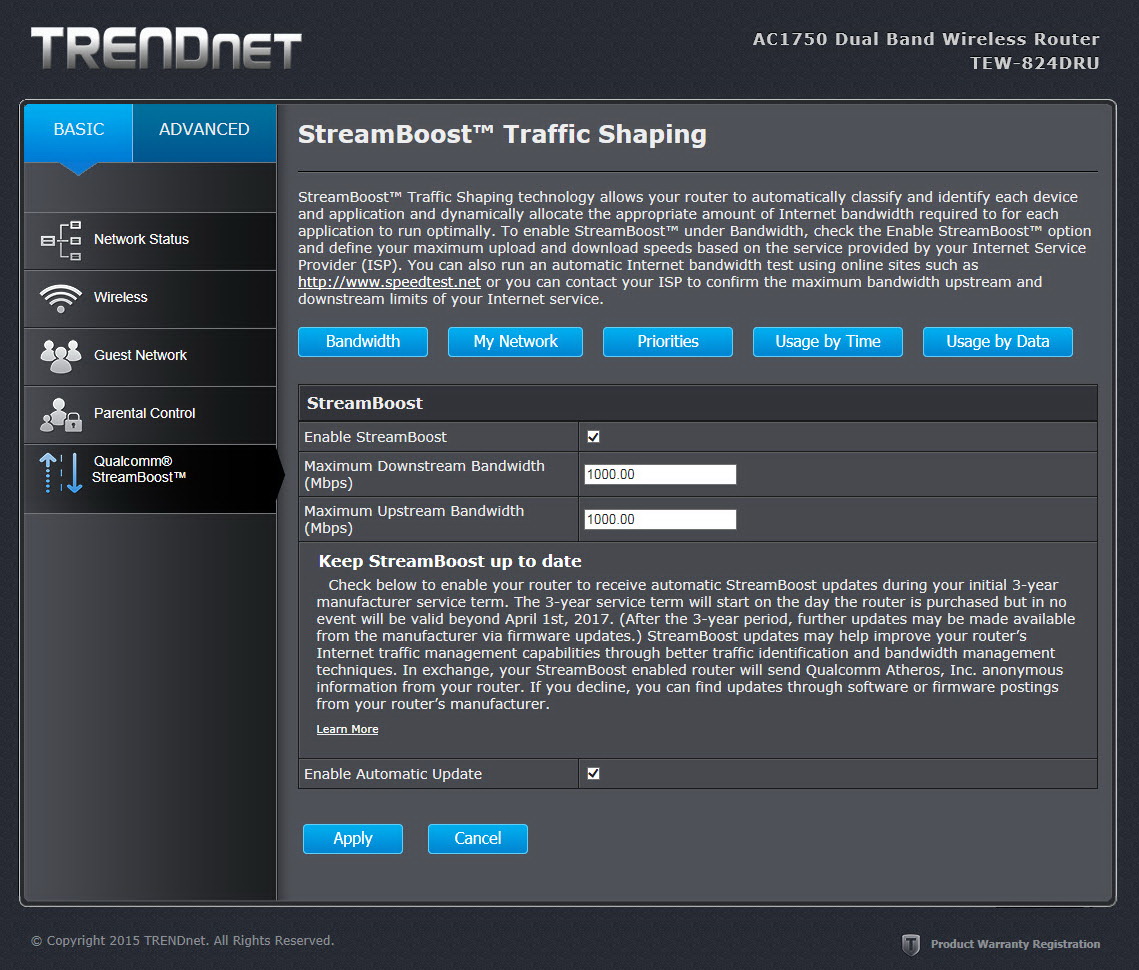1139x970 pixels.
Task: Open the speedtest.net link
Action: [x=389, y=282]
